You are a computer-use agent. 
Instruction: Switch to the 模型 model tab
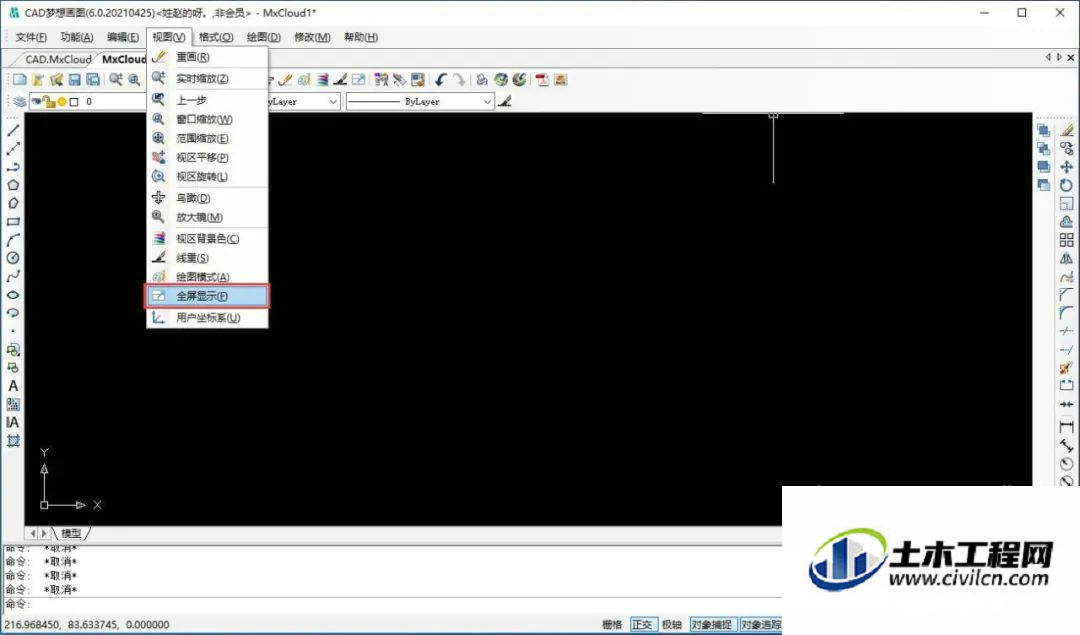(71, 533)
